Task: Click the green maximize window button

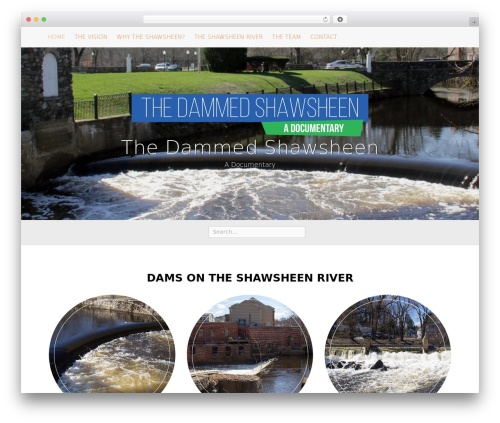Action: pos(44,20)
